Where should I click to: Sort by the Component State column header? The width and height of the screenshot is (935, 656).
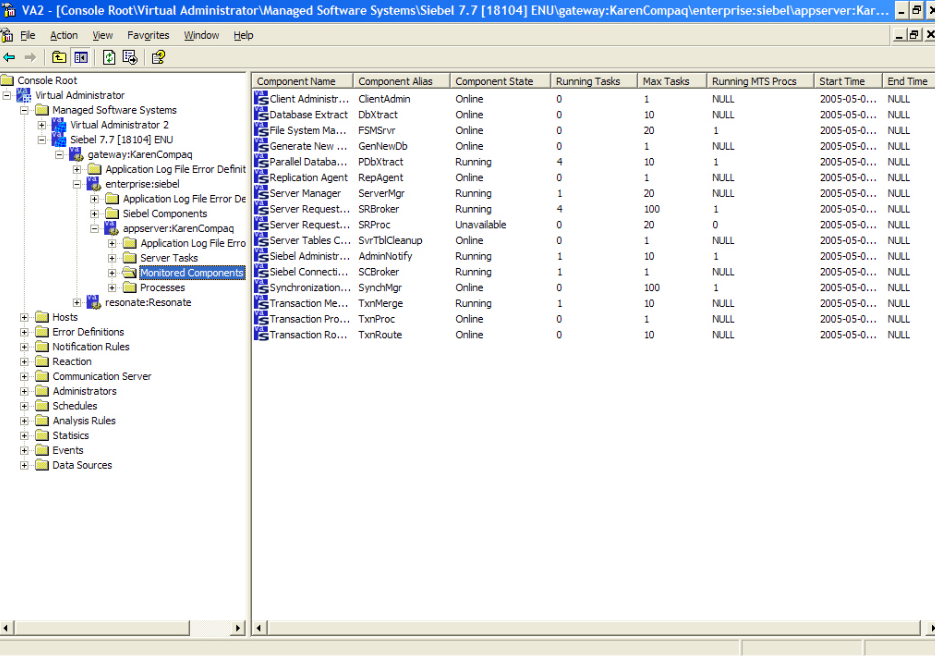[500, 81]
